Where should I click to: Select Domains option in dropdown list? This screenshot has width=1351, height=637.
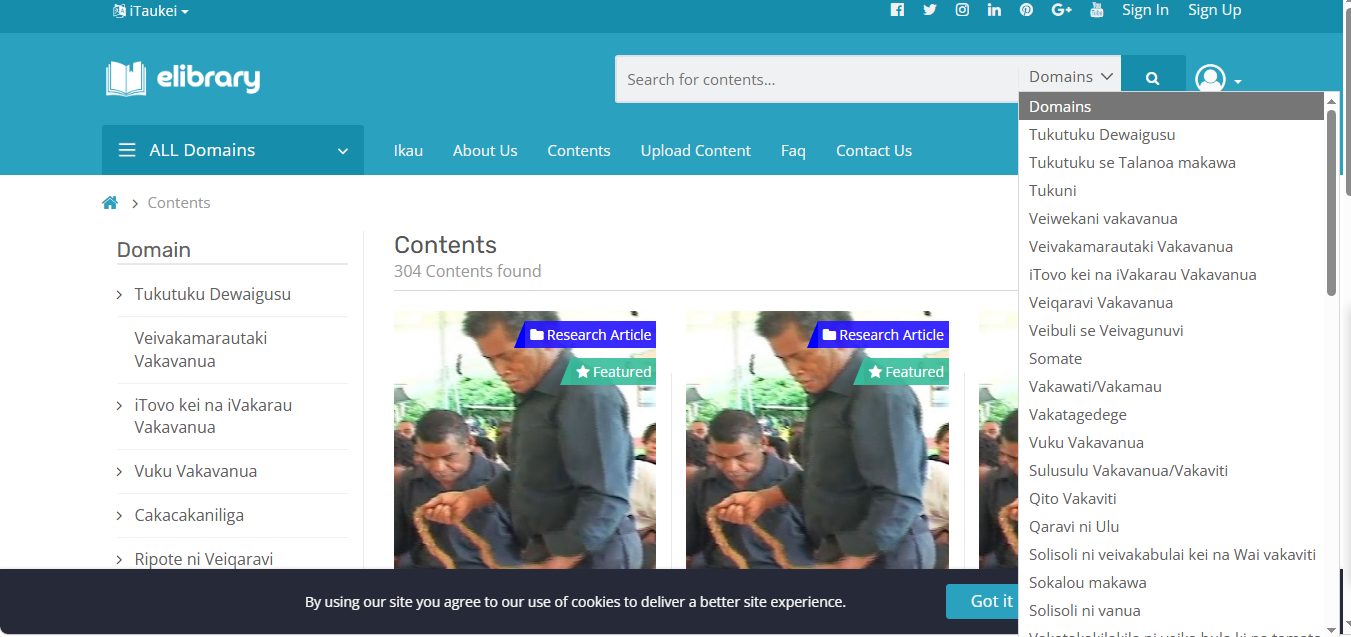(1171, 106)
